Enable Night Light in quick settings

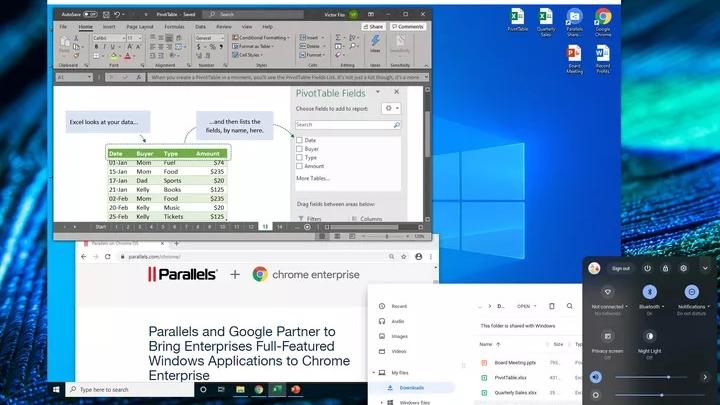click(x=649, y=336)
